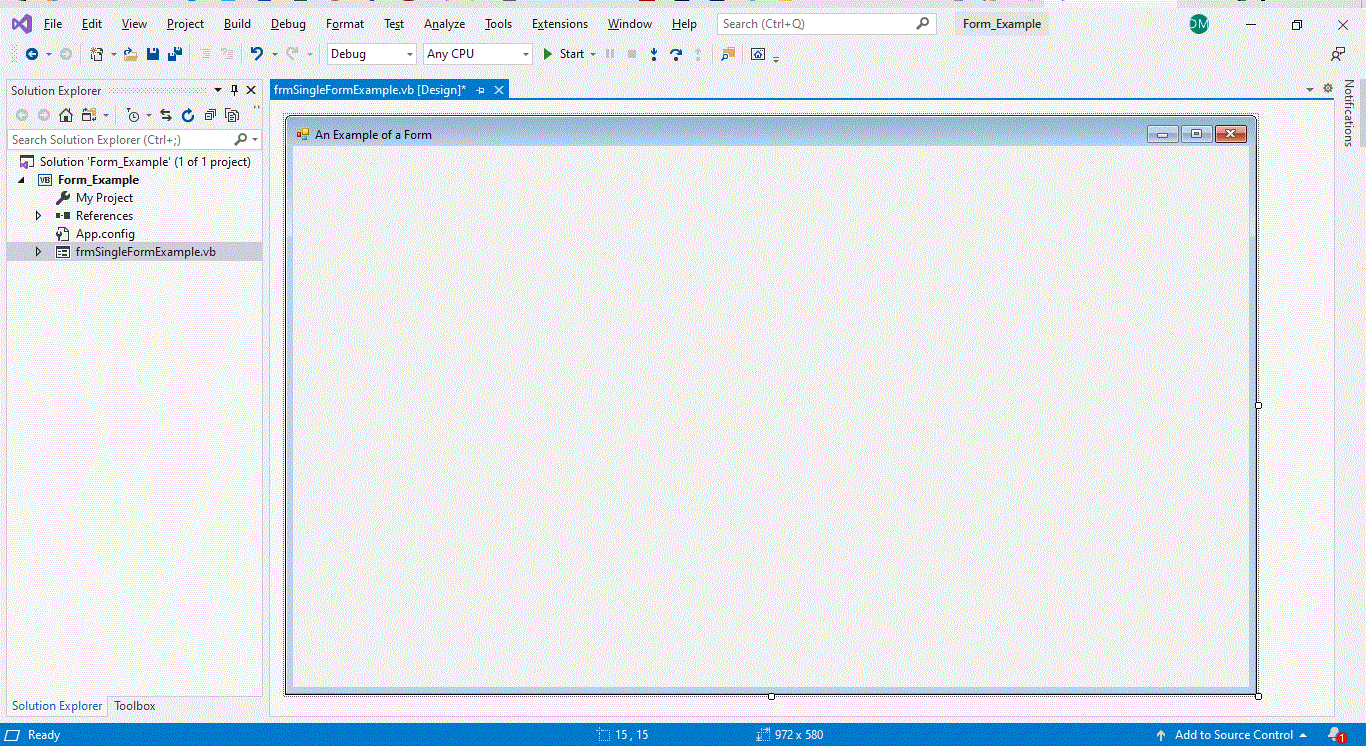The image size is (1366, 746).
Task: Open the Any CPU platform dropdown
Action: click(478, 54)
